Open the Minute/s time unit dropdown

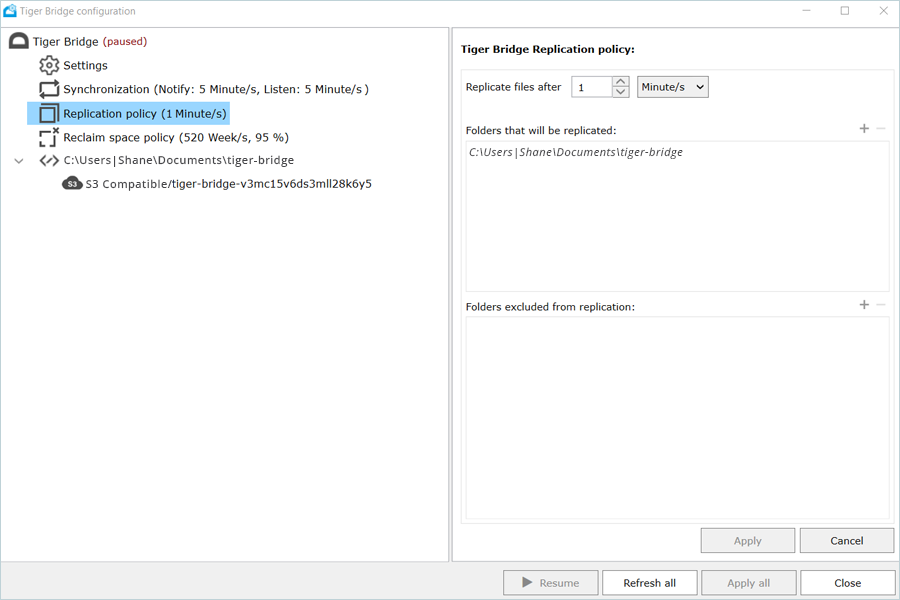pyautogui.click(x=672, y=87)
